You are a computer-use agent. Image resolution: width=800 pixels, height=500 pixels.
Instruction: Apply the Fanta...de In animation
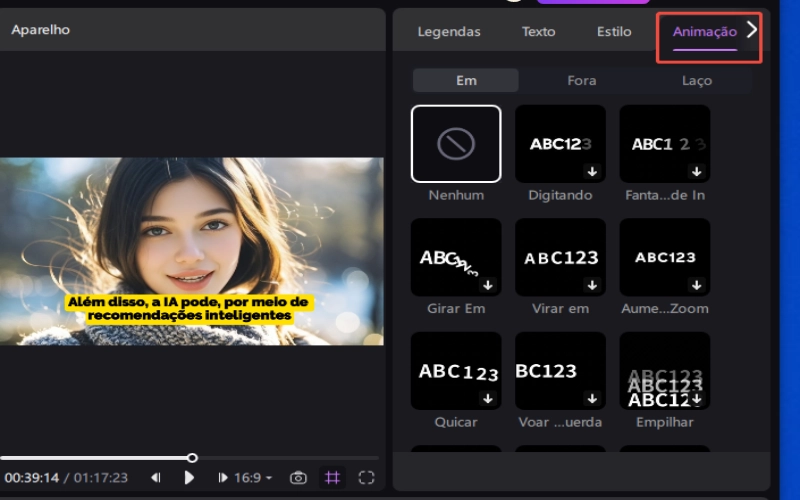[x=665, y=144]
